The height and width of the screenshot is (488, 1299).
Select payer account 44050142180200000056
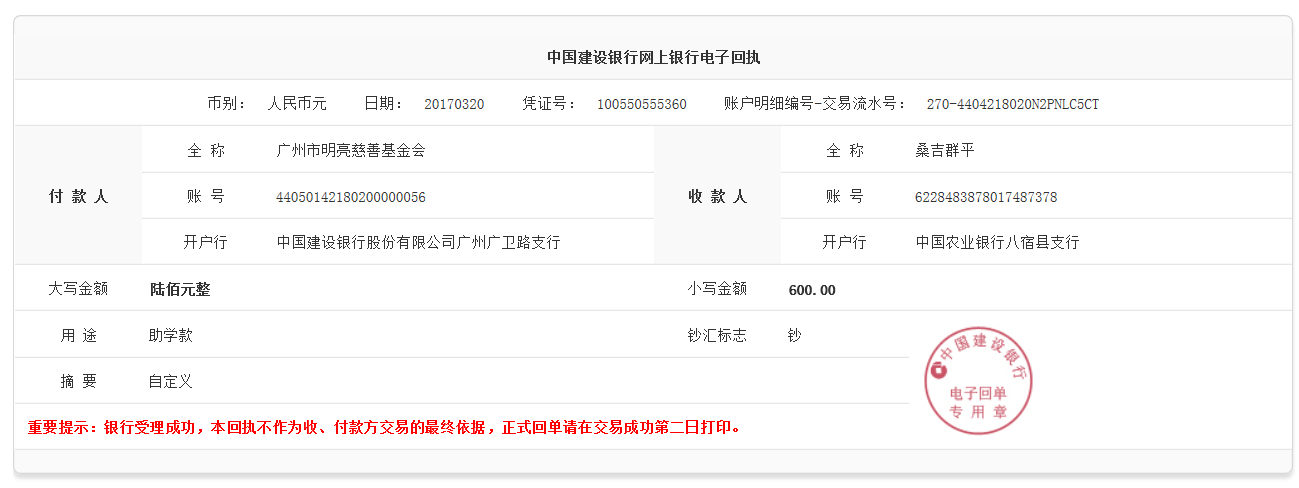(351, 197)
